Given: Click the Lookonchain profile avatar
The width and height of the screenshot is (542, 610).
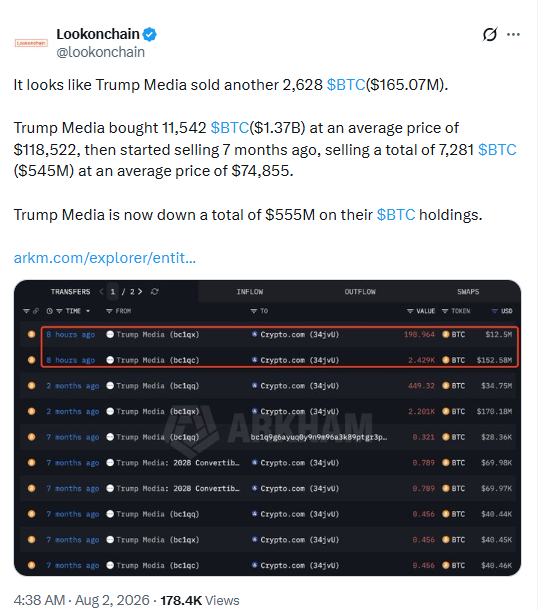Looking at the screenshot, I should 31,43.
